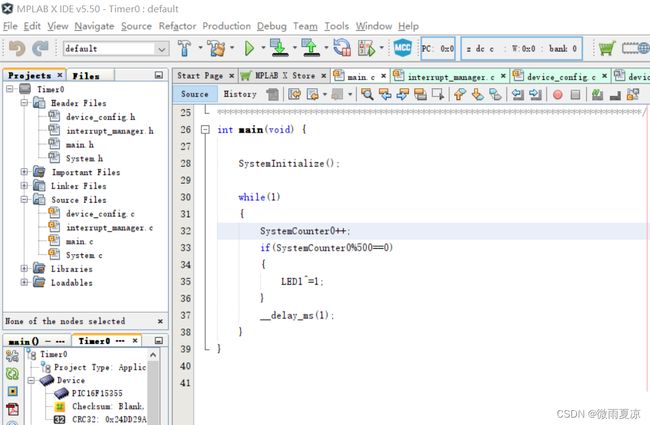Click the PC value field in toolbar

[x=438, y=49]
